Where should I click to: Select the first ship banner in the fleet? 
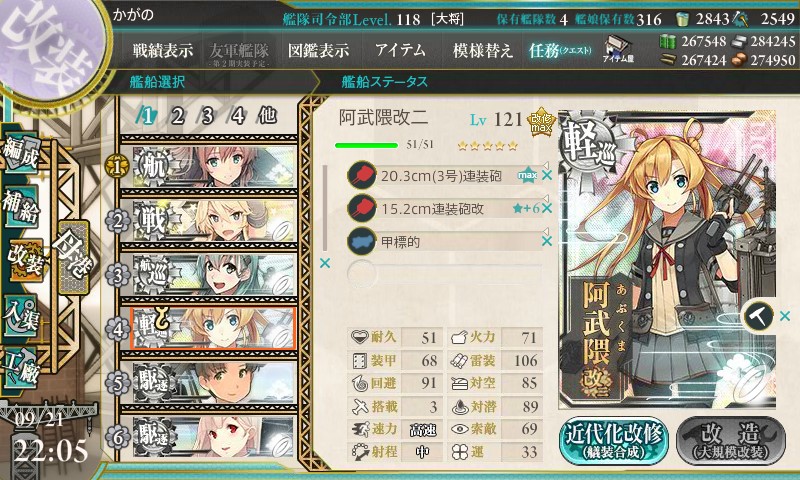click(x=213, y=166)
